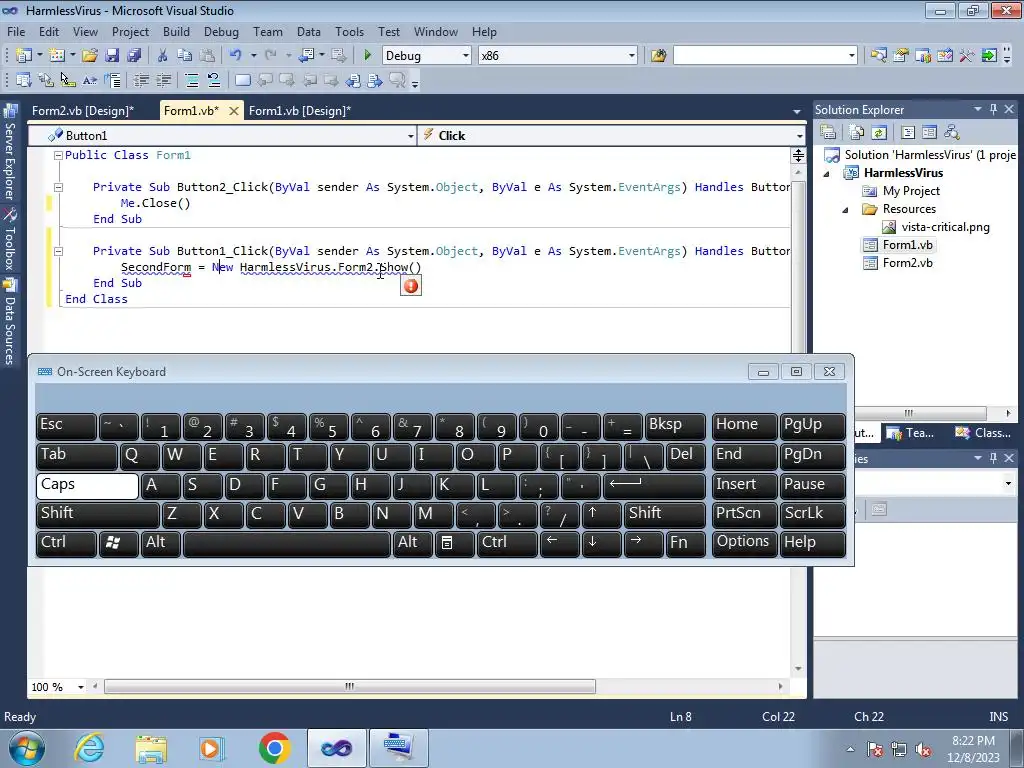The image size is (1024, 768).
Task: Click the error correction red exclamation icon
Action: (411, 286)
